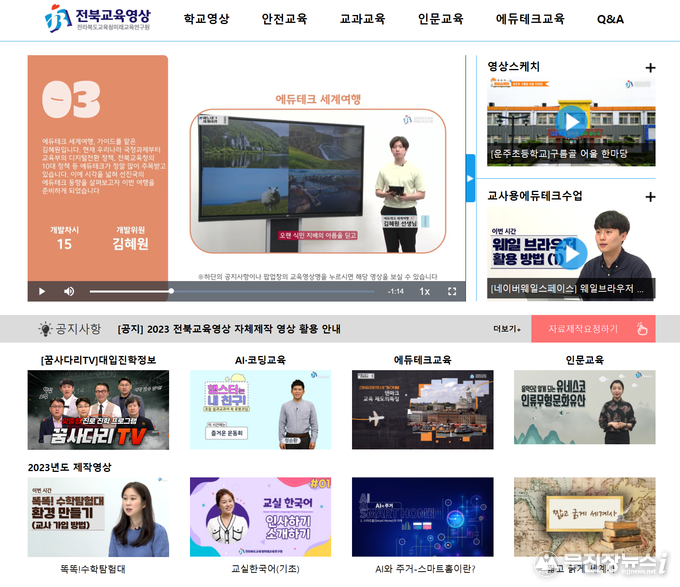The height and width of the screenshot is (587, 680).
Task: Click the 교사용에듀테크수업 section title
Action: (535, 196)
